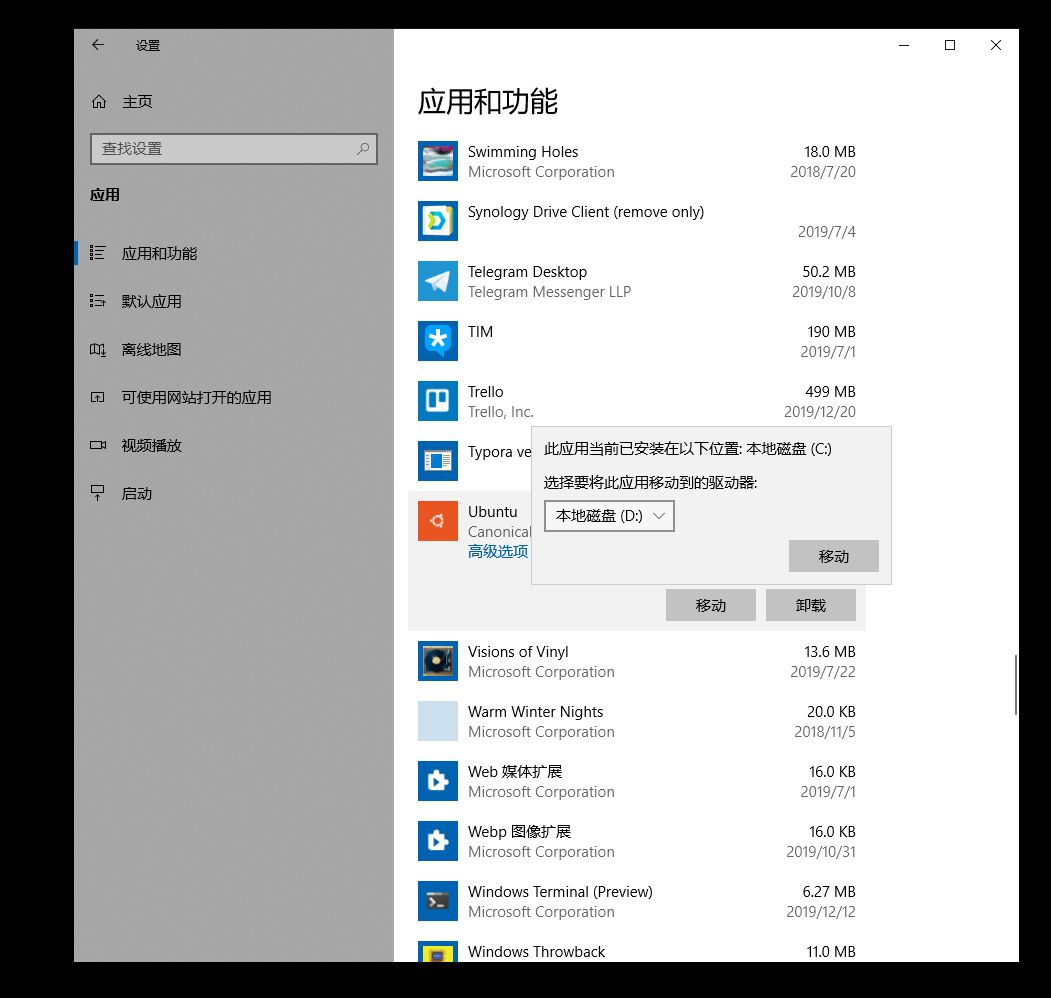Select the Synology Drive Client (remove only) entry

637,221
